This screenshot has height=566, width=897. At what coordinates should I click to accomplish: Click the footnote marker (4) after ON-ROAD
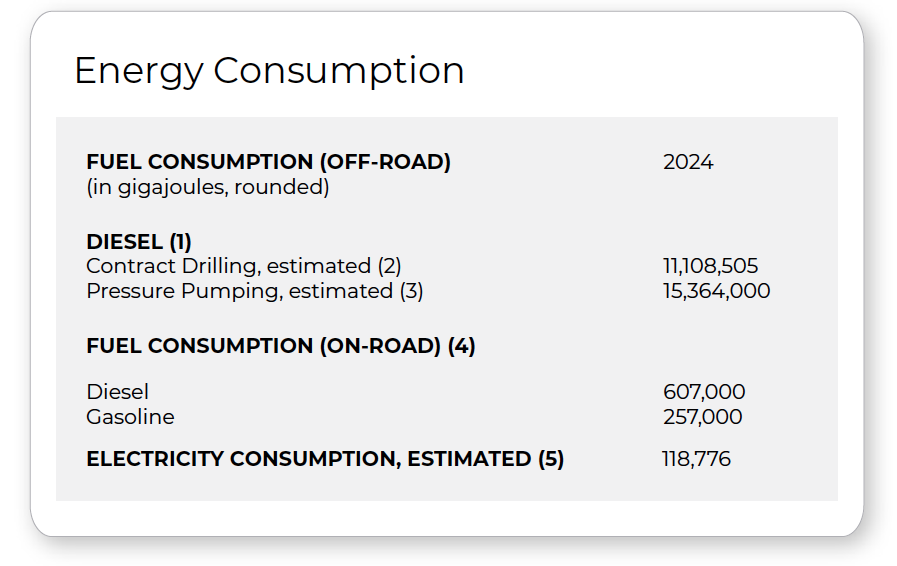click(x=462, y=346)
